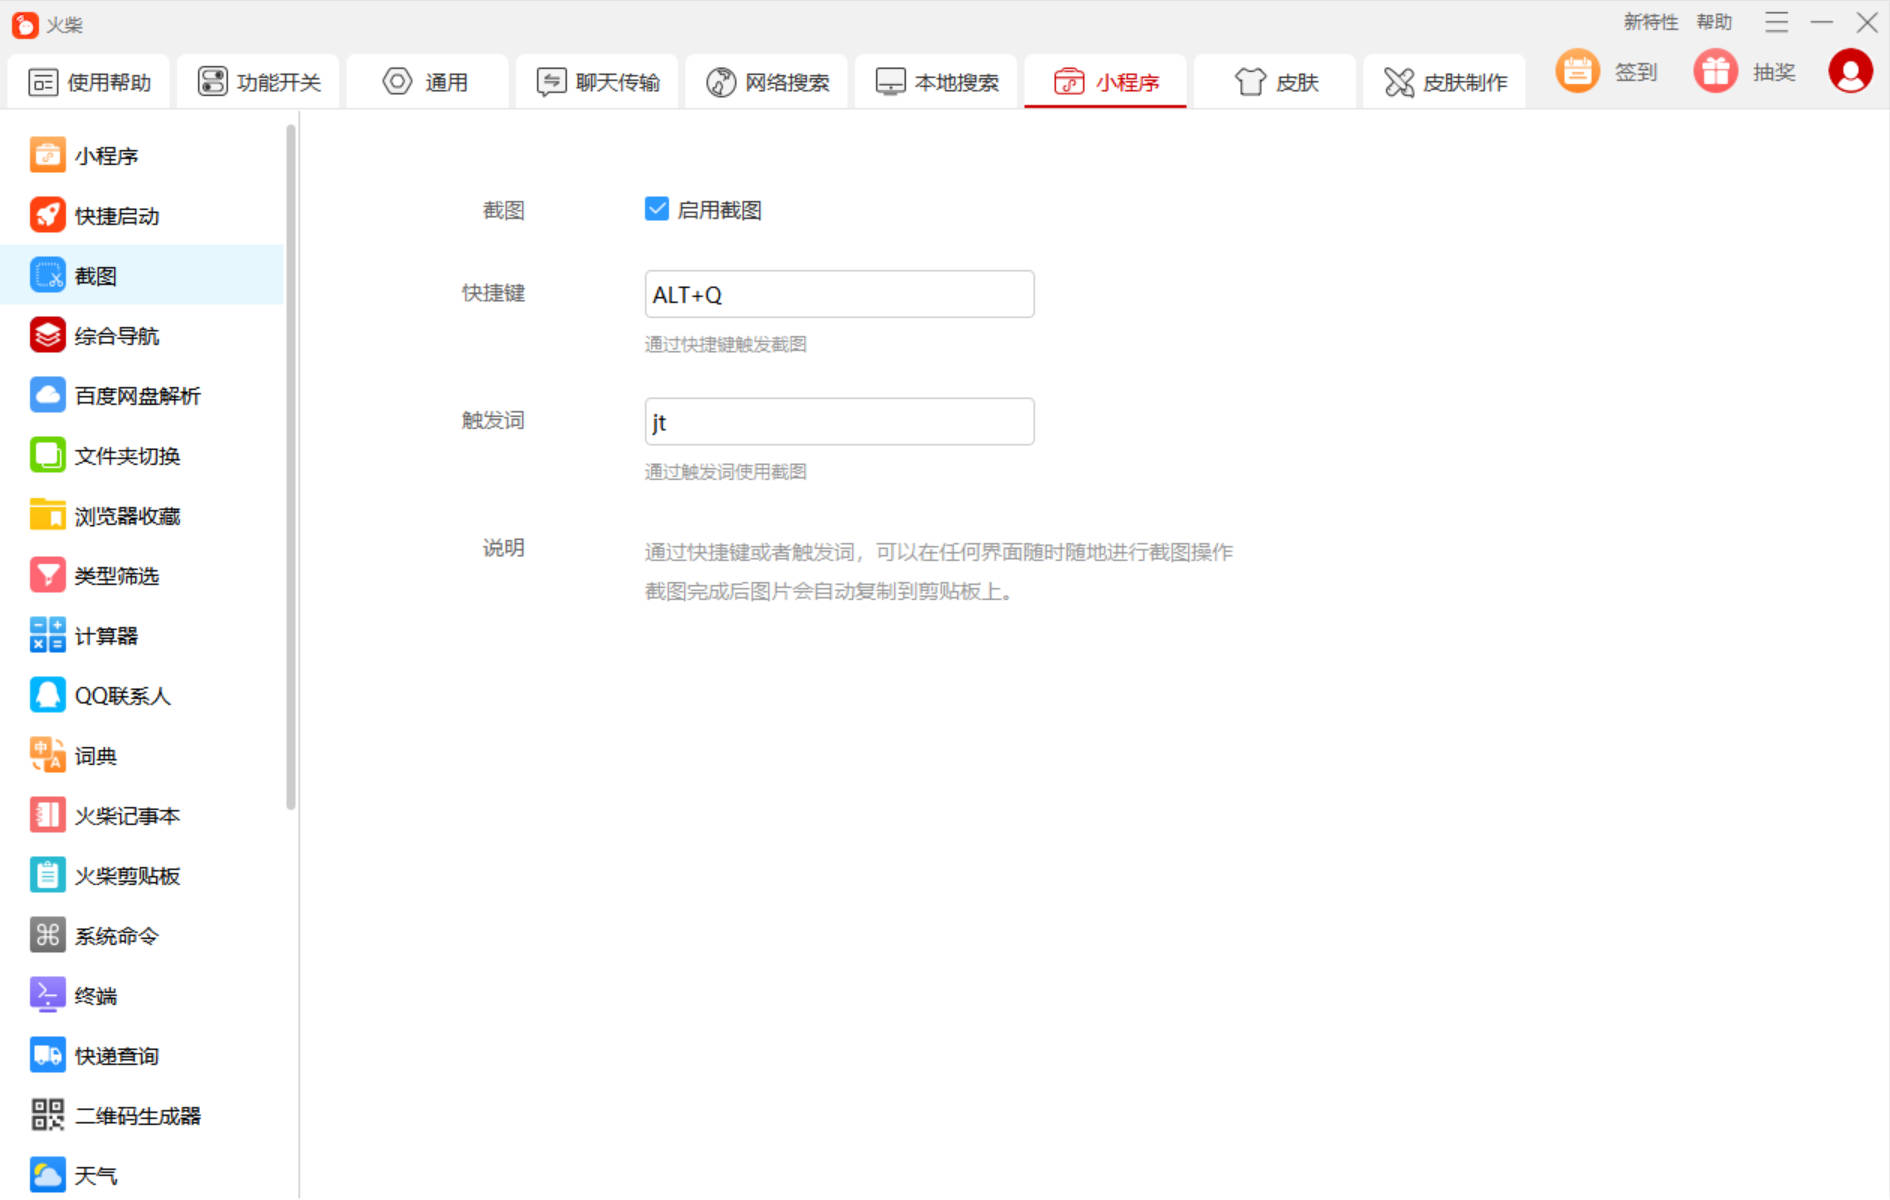Image resolution: width=1890 pixels, height=1200 pixels.
Task: Click the 触发词 jt input field
Action: pos(839,421)
